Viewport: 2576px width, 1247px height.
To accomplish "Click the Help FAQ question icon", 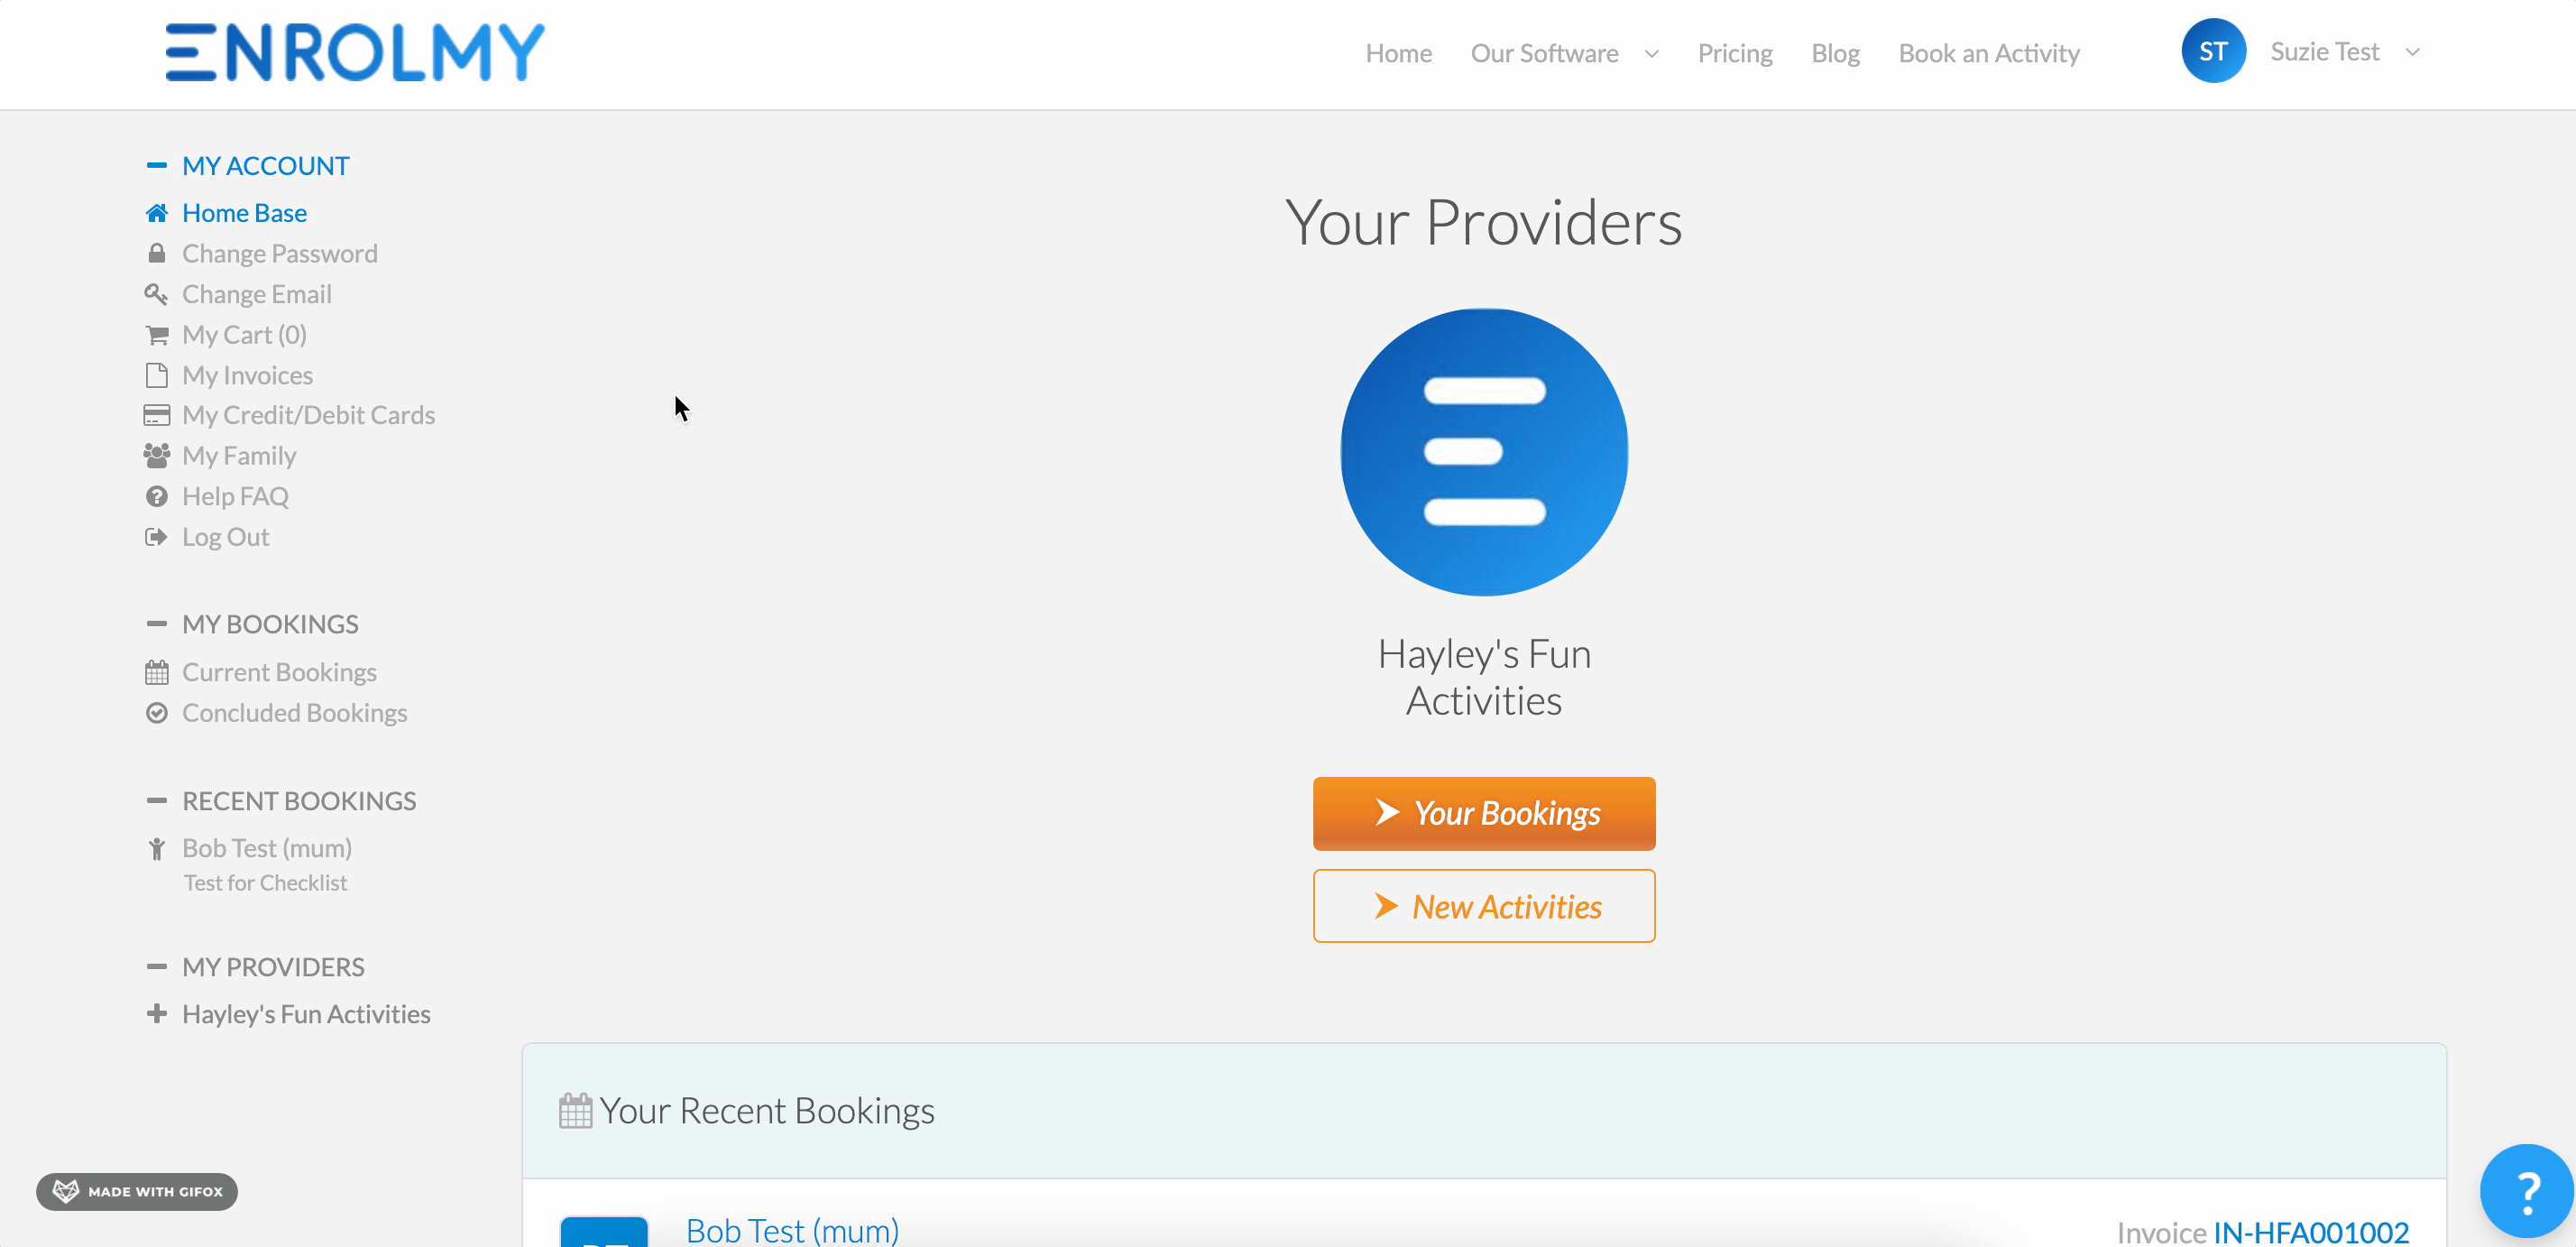I will tap(157, 496).
